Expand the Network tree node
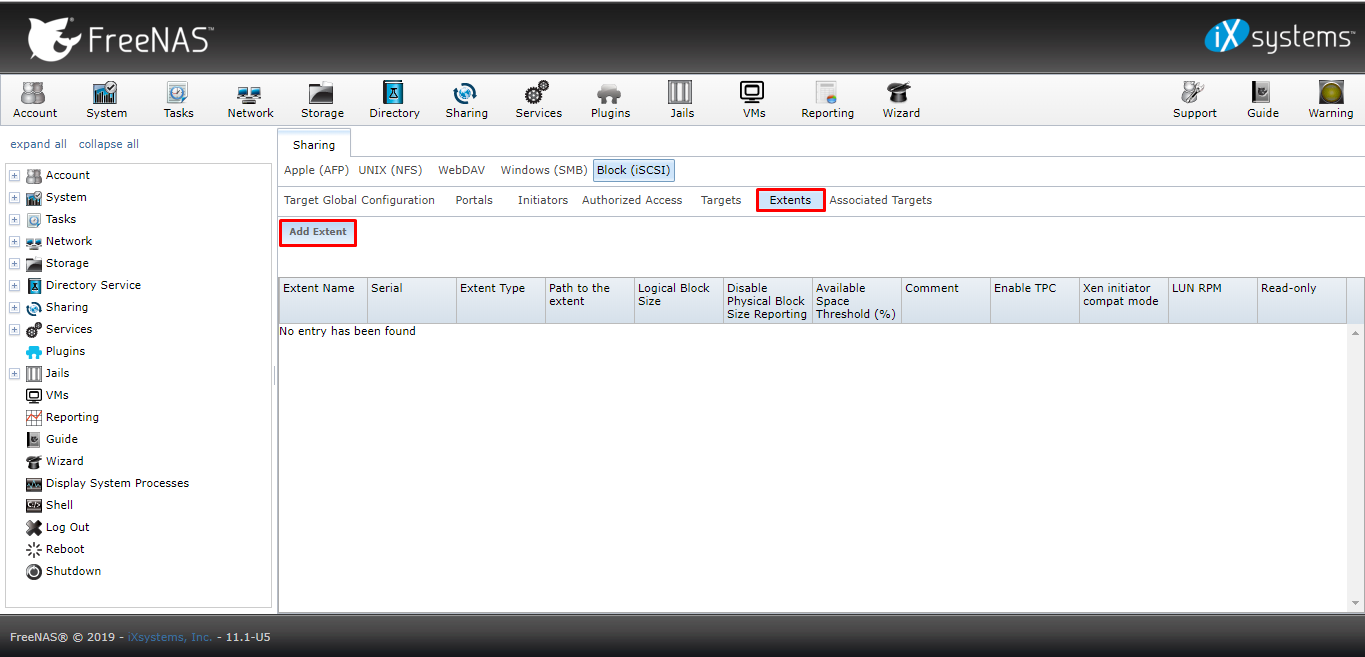 (15, 241)
